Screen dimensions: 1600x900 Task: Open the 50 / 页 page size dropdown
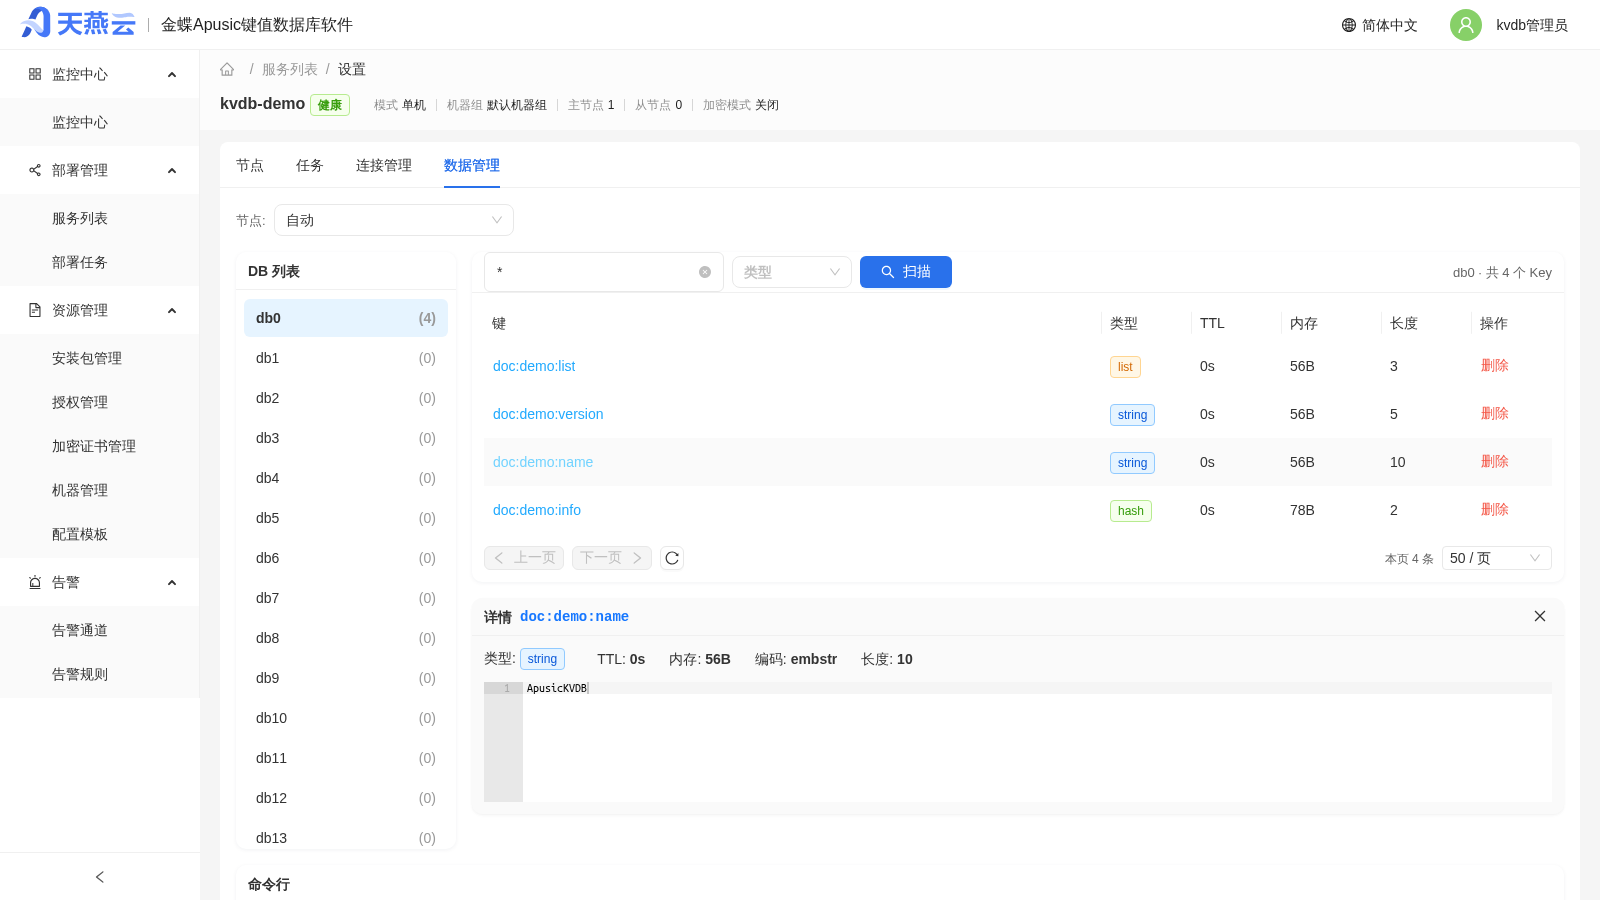click(x=1497, y=558)
